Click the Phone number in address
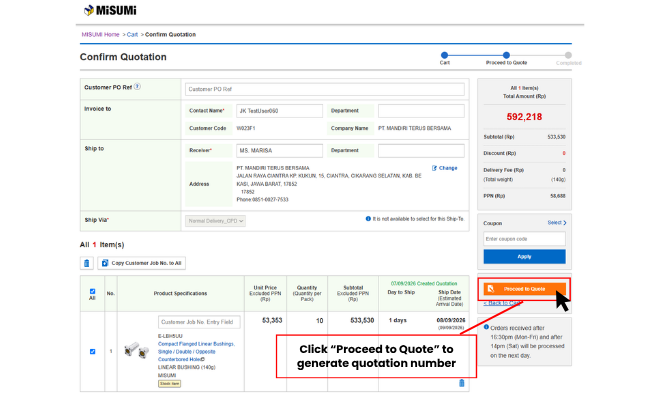660x400 pixels. (263, 200)
